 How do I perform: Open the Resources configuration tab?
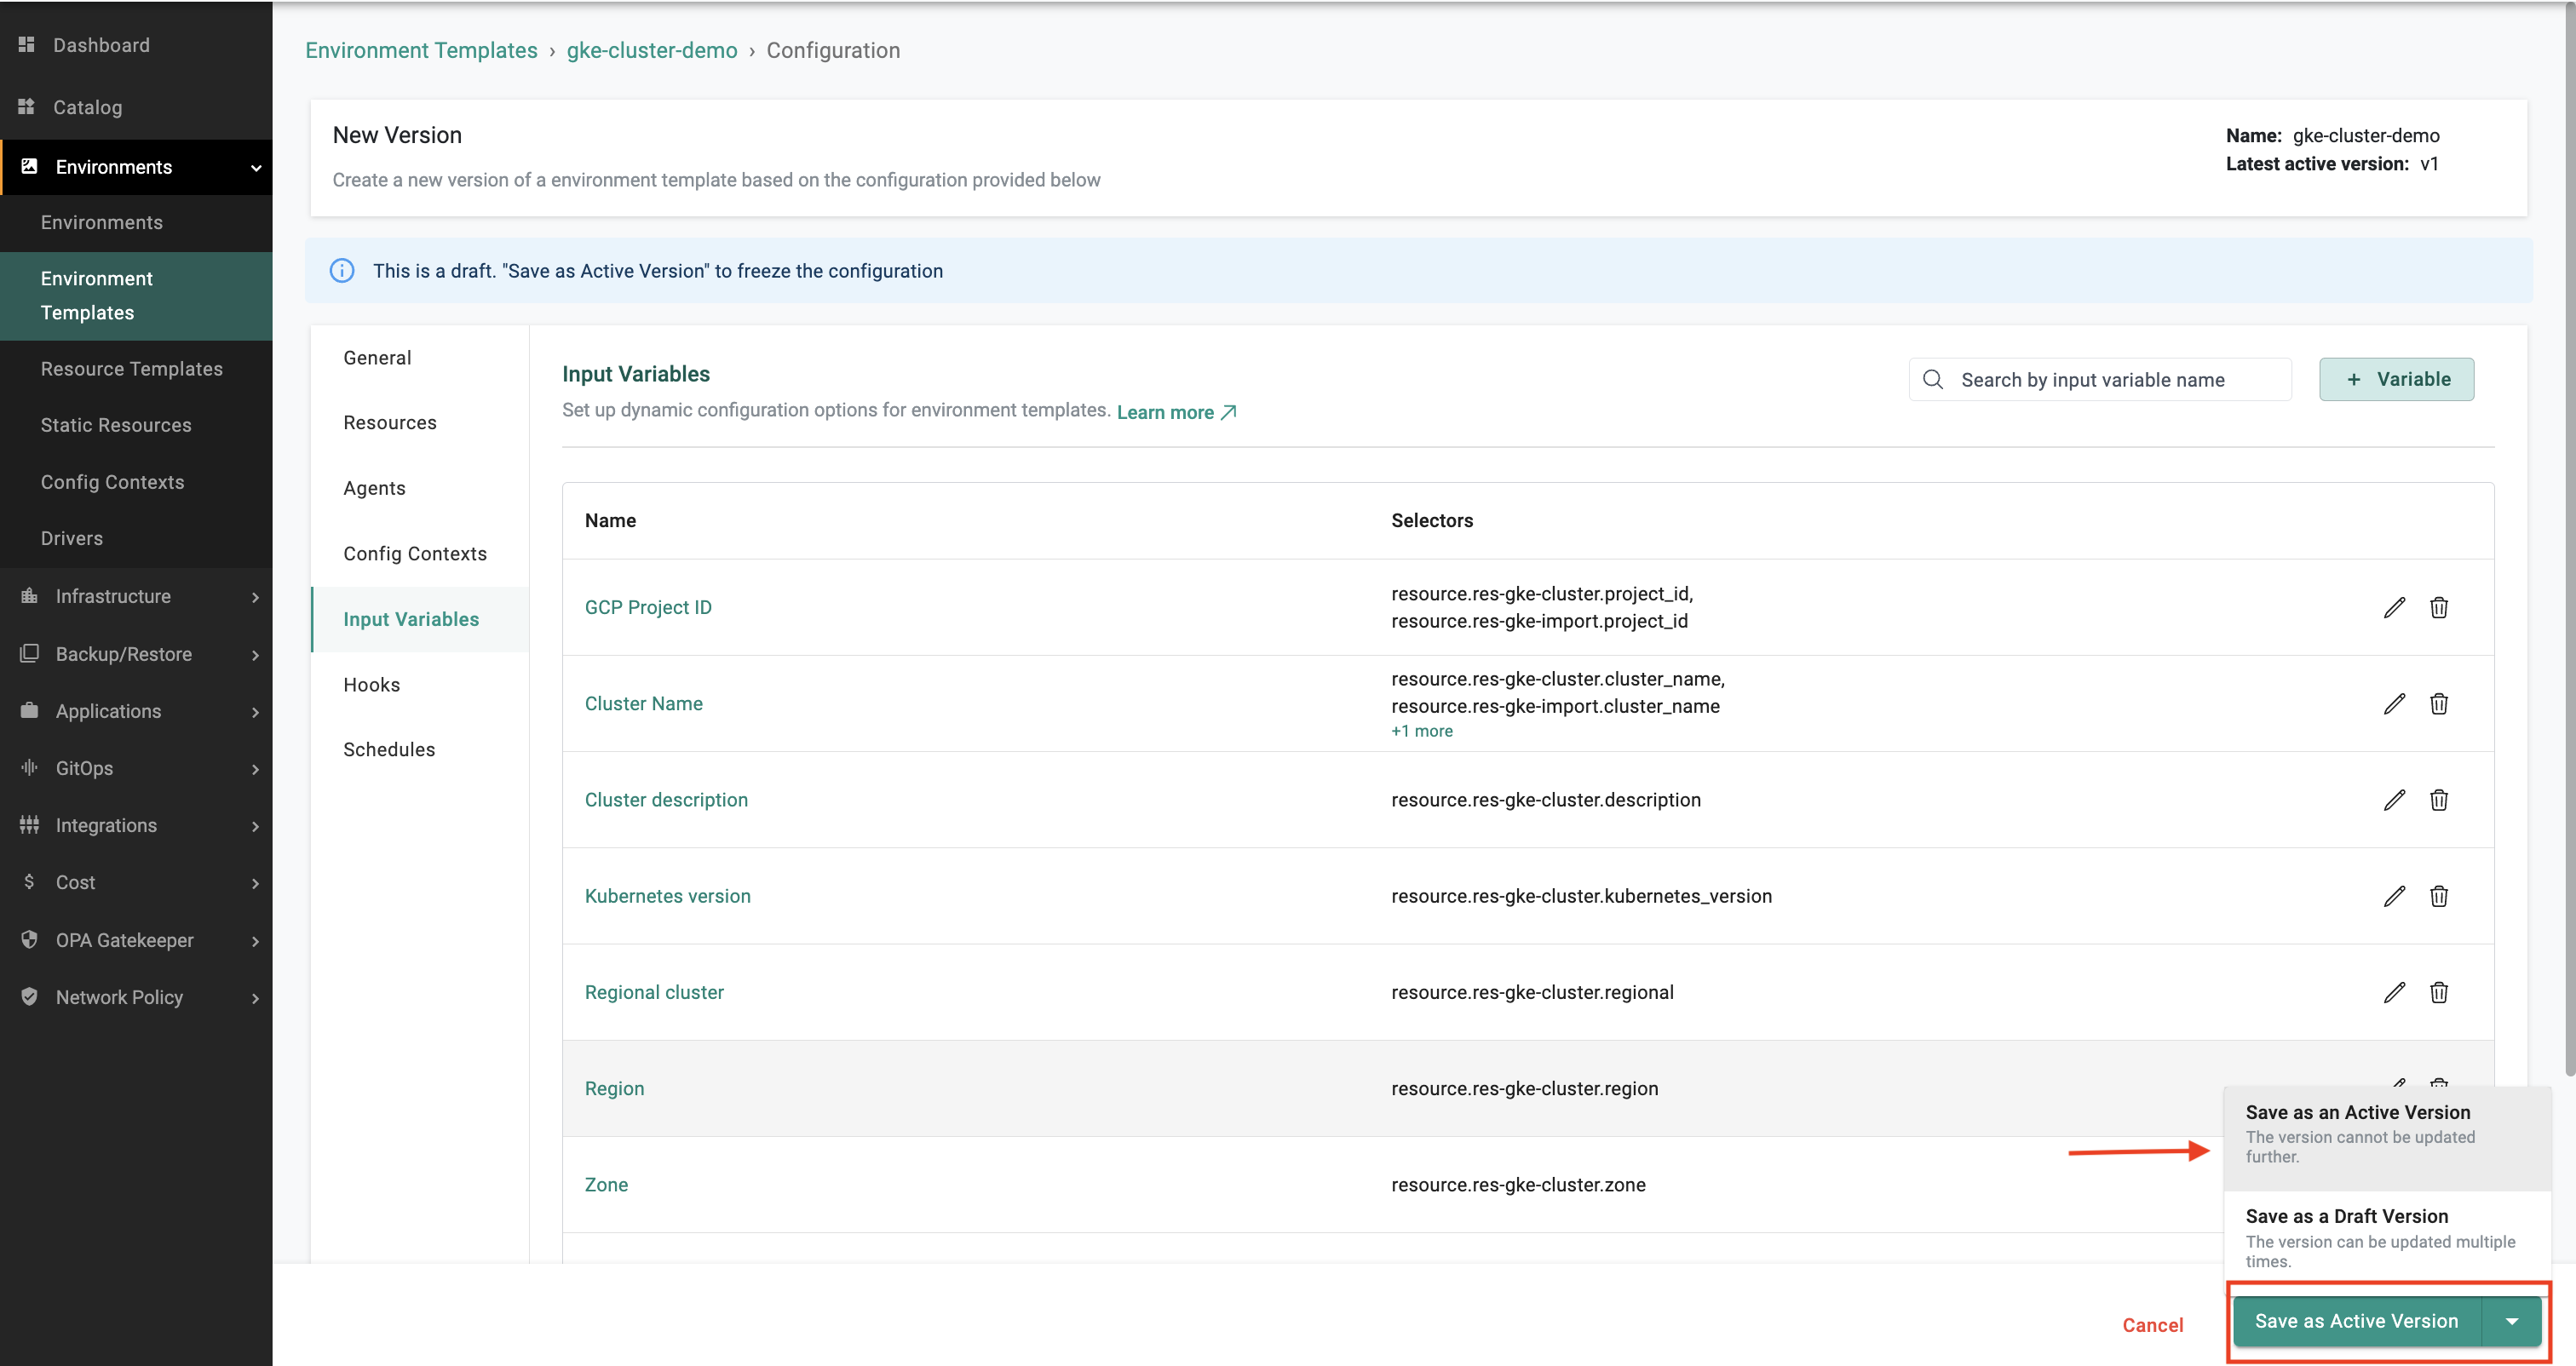420,423
